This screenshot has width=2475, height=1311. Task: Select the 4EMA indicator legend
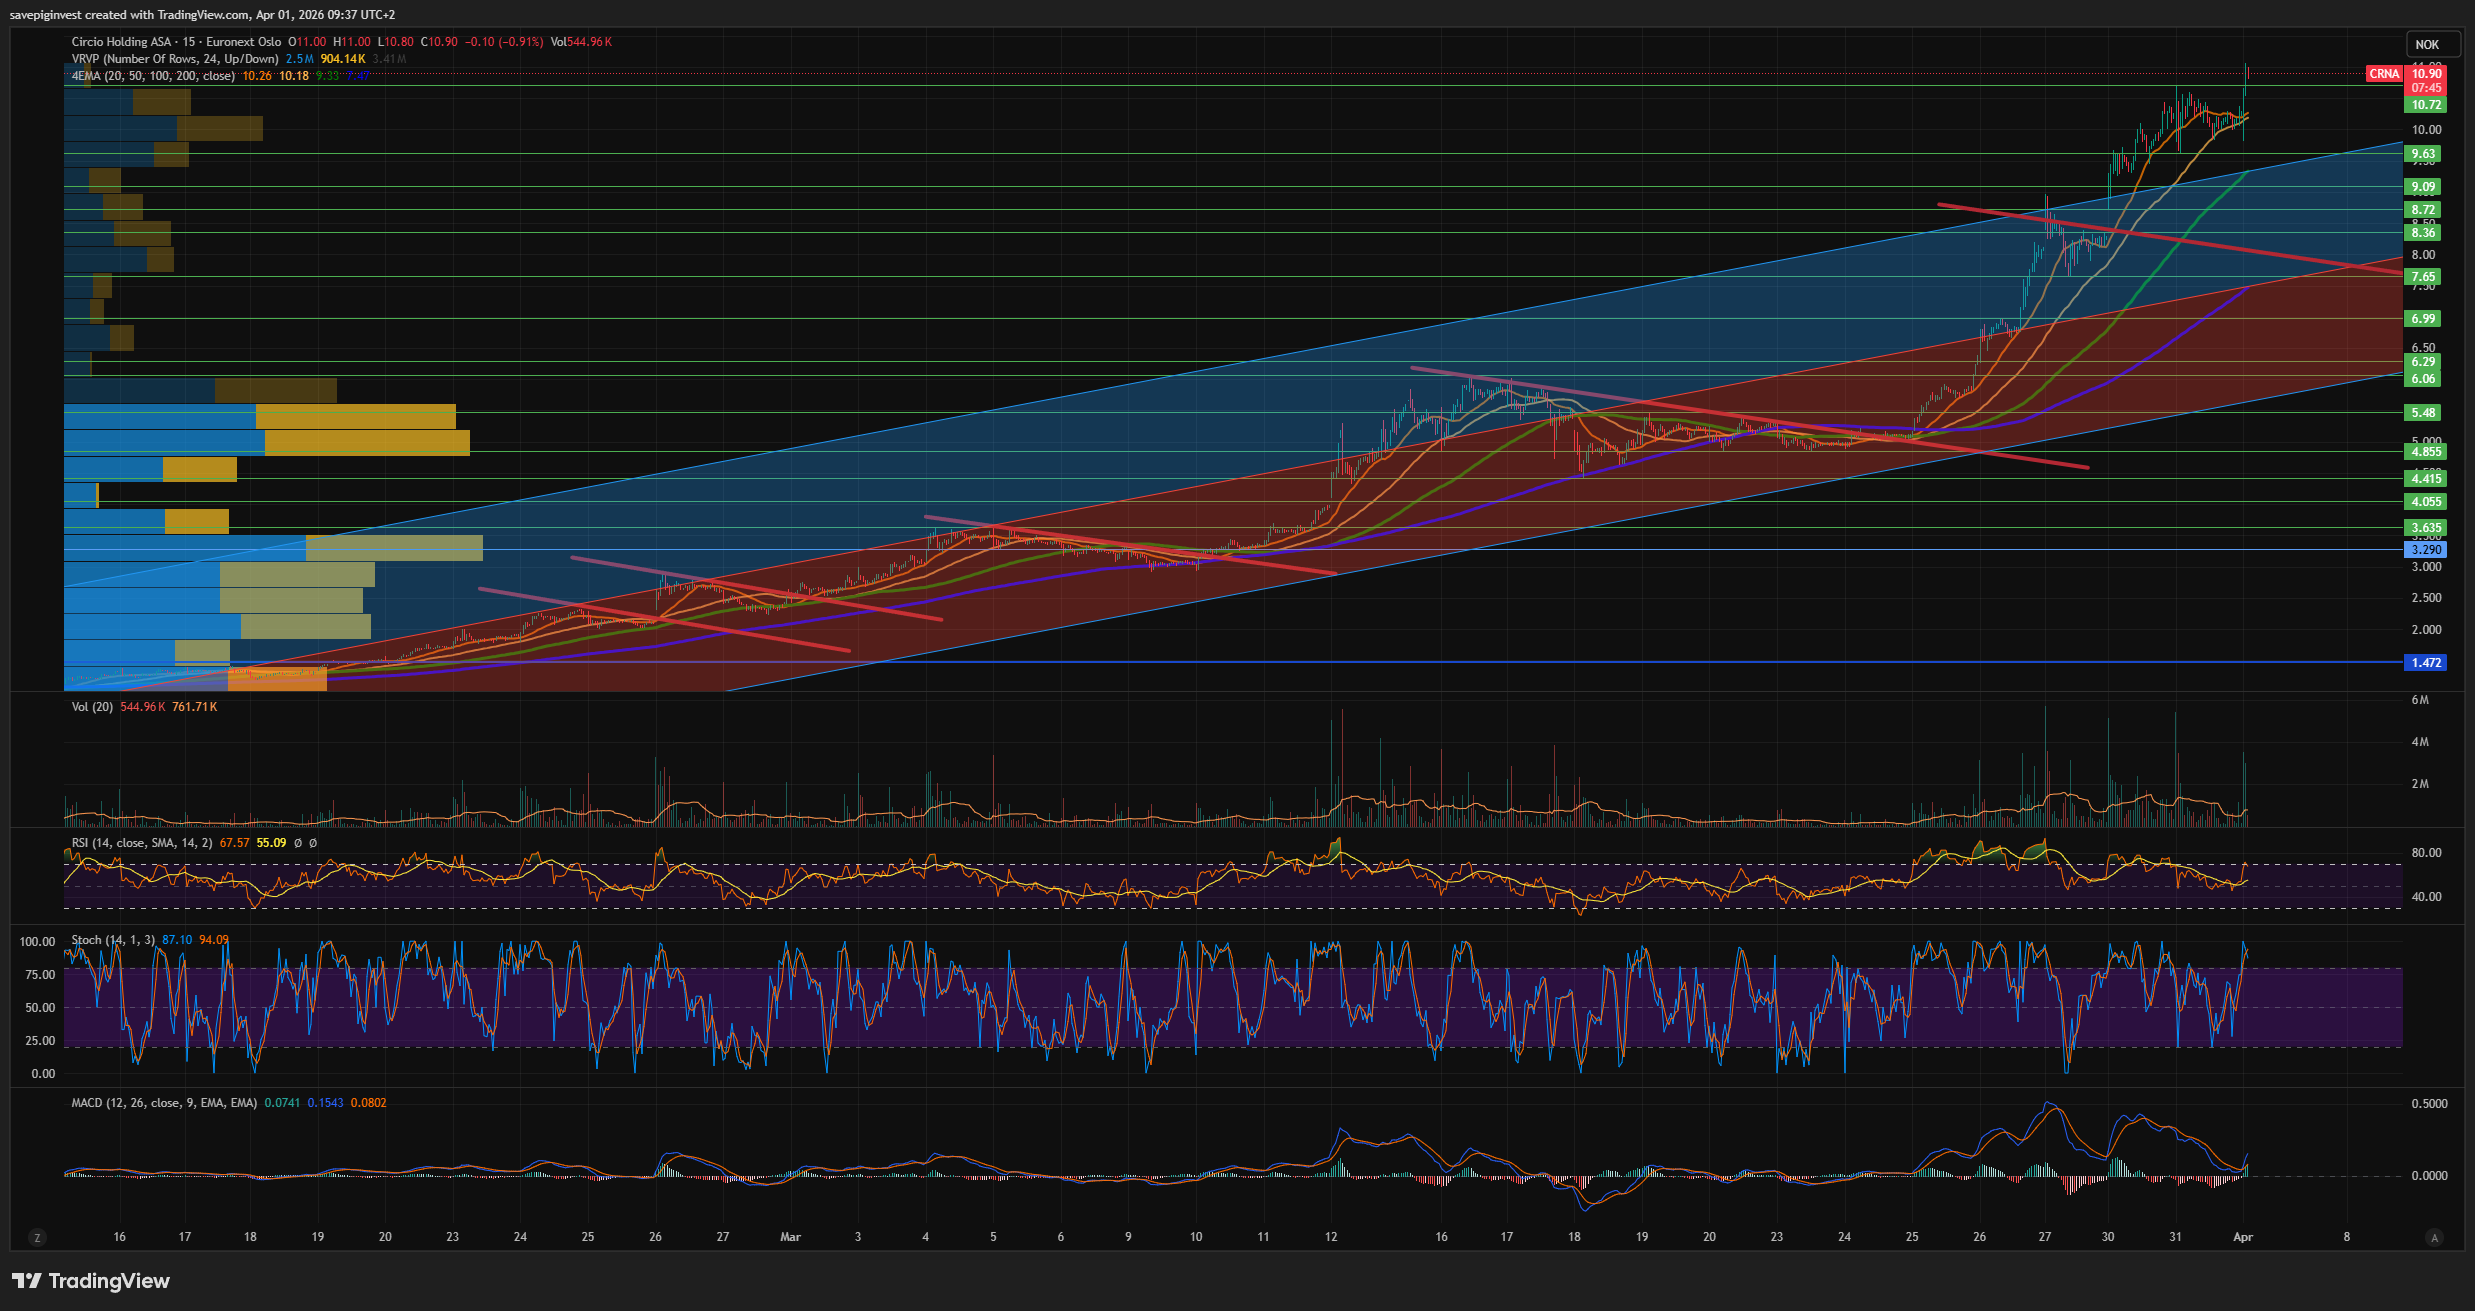(153, 76)
